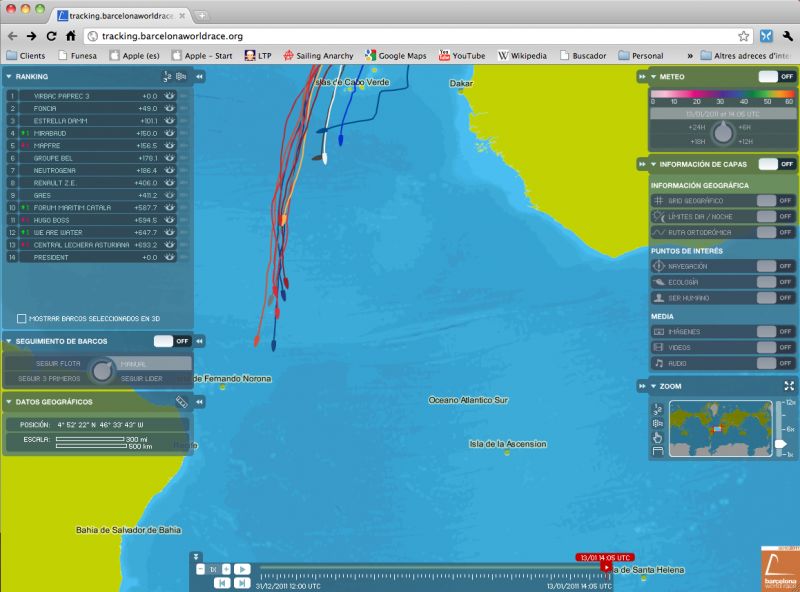The width and height of the screenshot is (800, 592).
Task: Click the fullscreen icon in Zoom panel
Action: (x=789, y=386)
